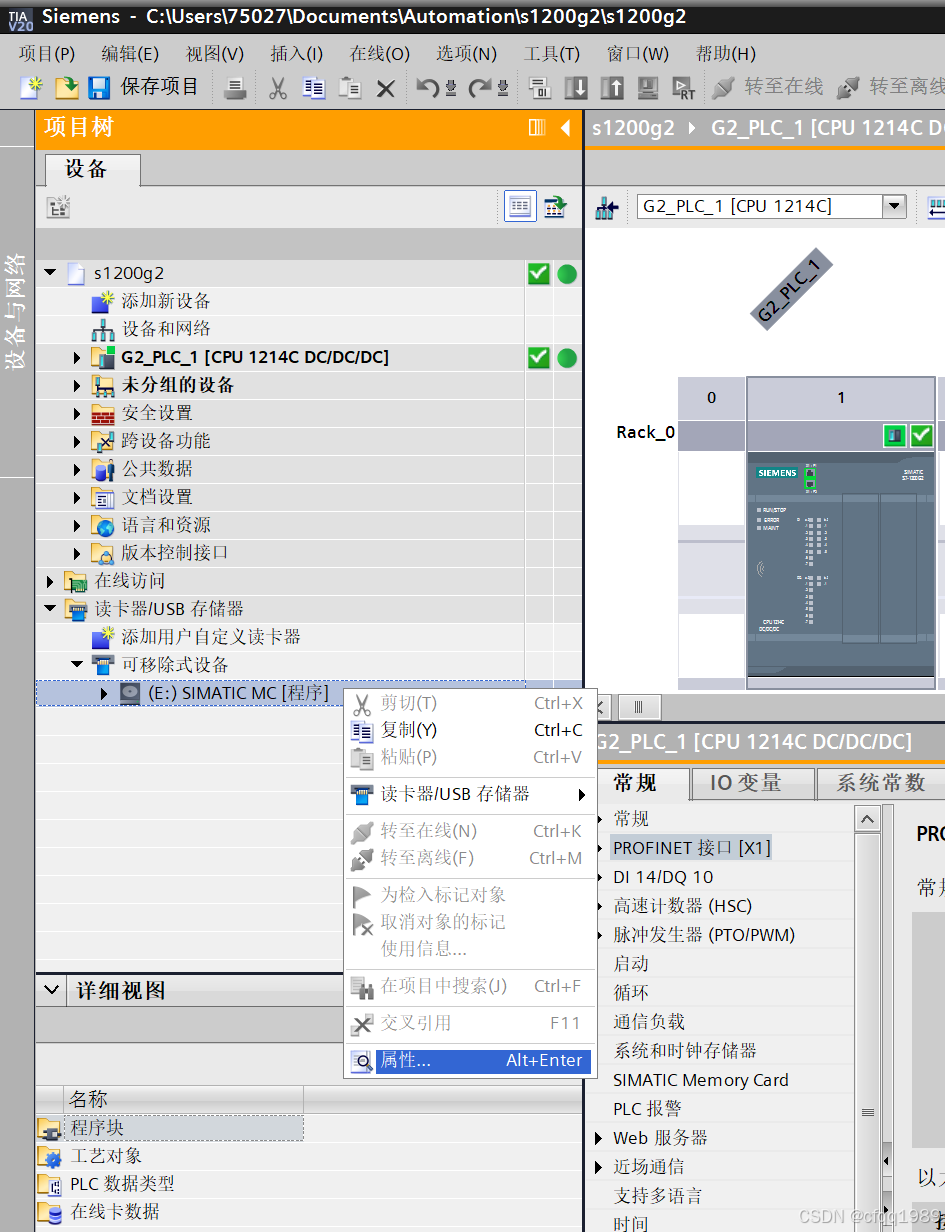Click the green checkmark on G2_PLC_1 row

coord(539,357)
